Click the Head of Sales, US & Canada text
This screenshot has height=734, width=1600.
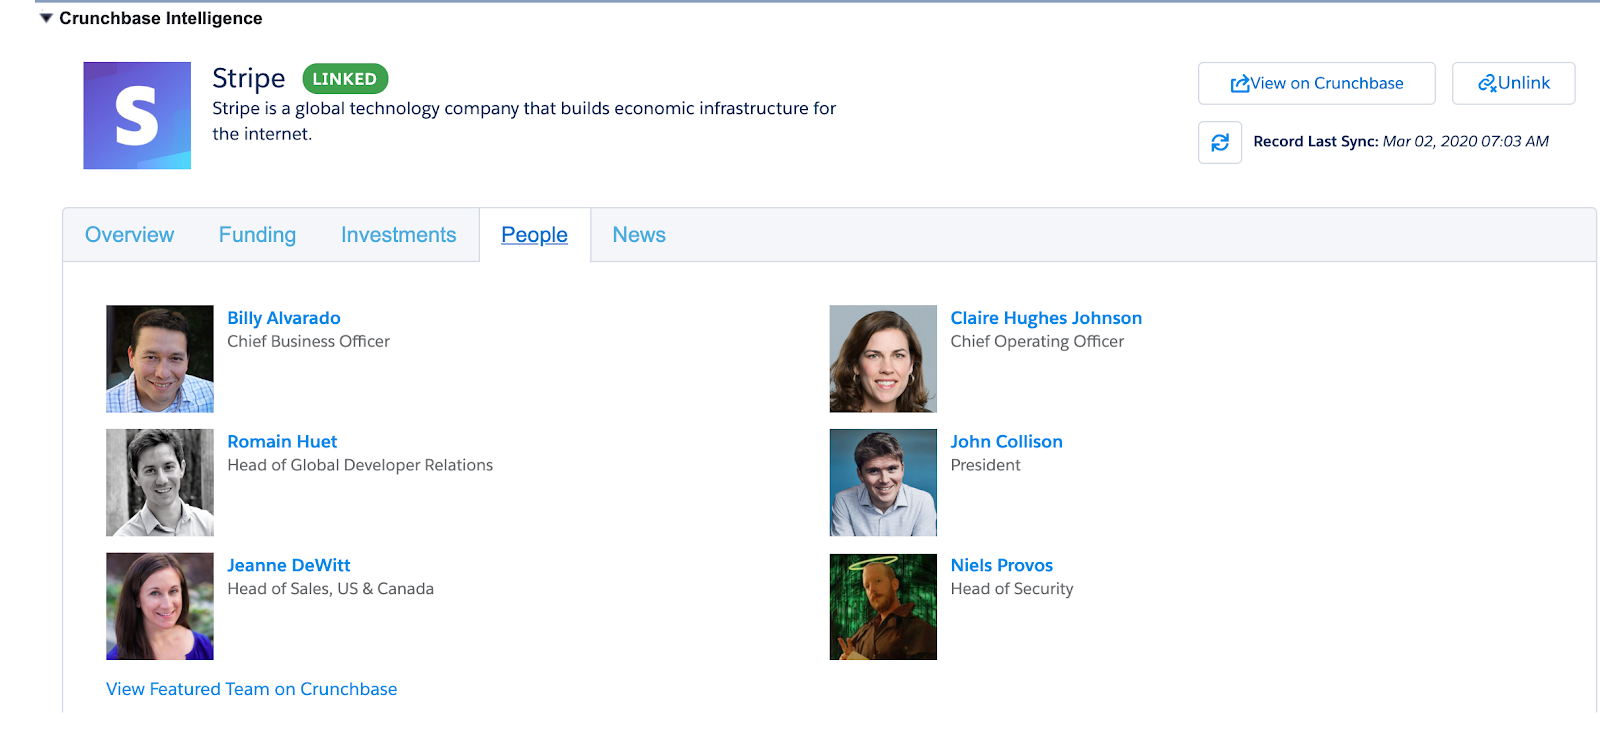330,589
